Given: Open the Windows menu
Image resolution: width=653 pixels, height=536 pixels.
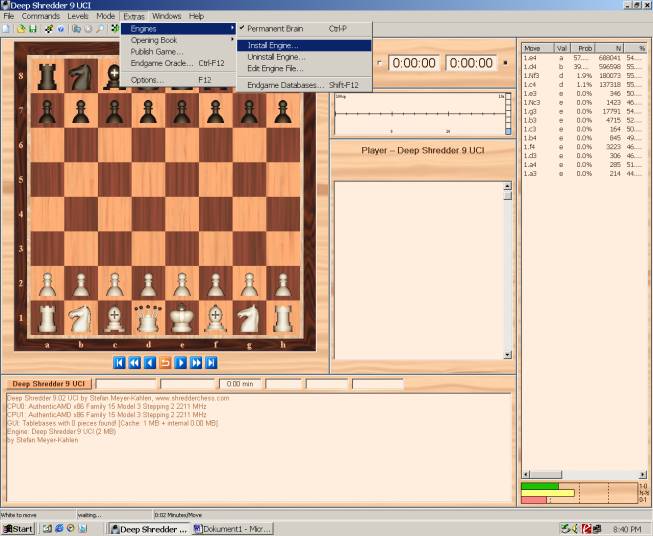Looking at the screenshot, I should 167,16.
